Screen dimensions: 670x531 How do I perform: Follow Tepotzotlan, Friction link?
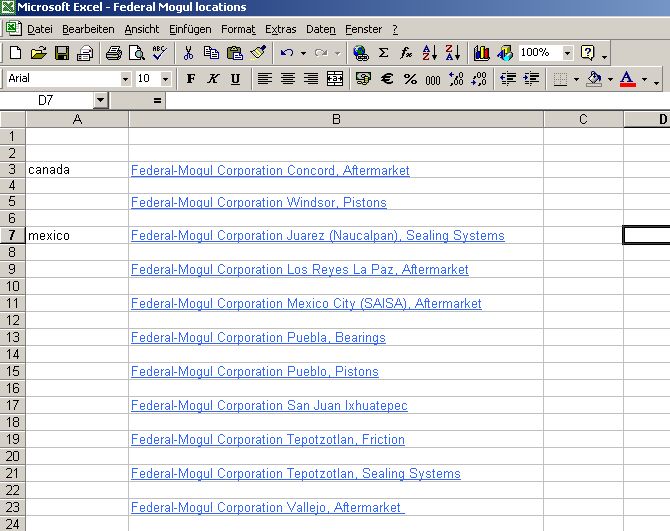coord(267,439)
